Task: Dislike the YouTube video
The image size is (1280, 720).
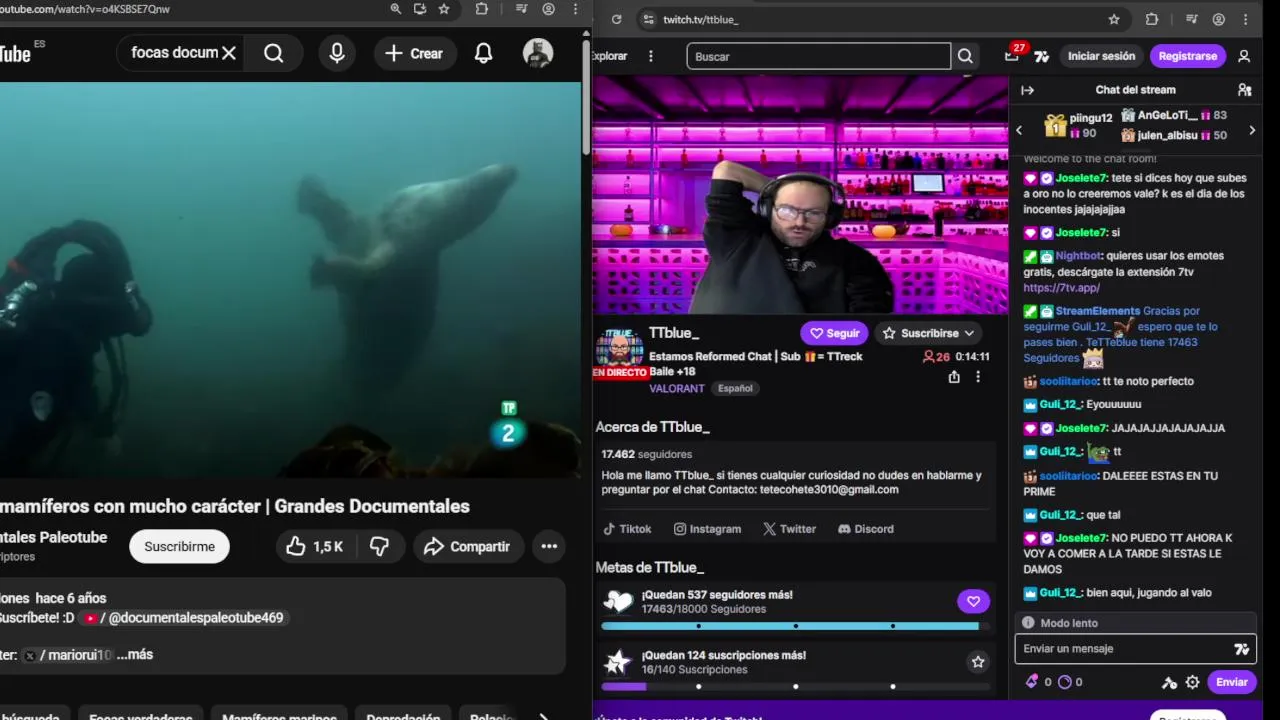Action: pyautogui.click(x=379, y=547)
